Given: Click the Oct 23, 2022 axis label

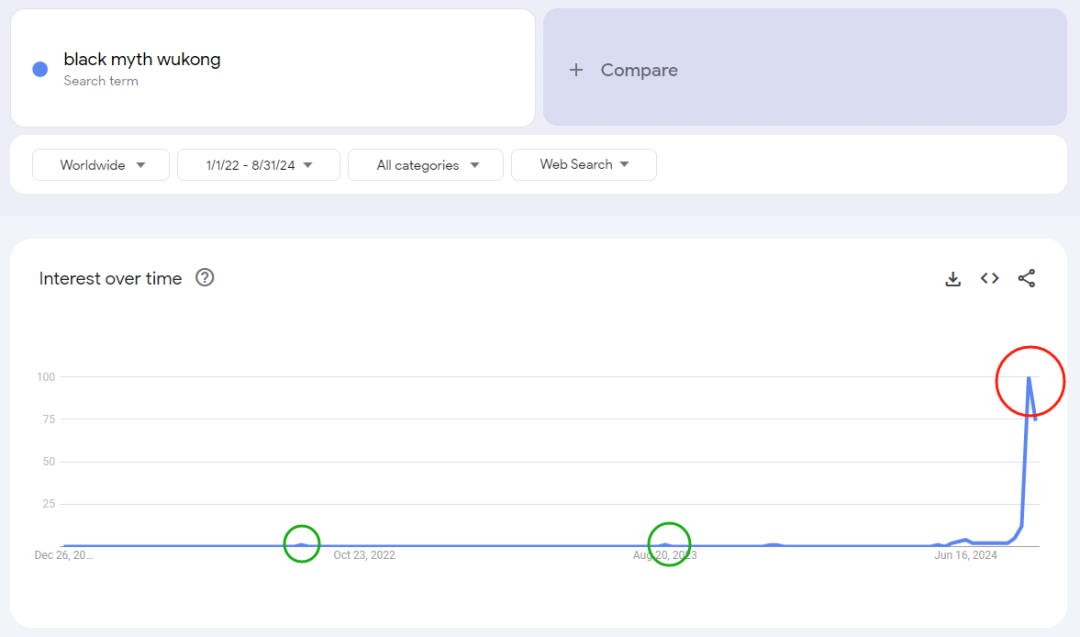Looking at the screenshot, I should tap(364, 555).
